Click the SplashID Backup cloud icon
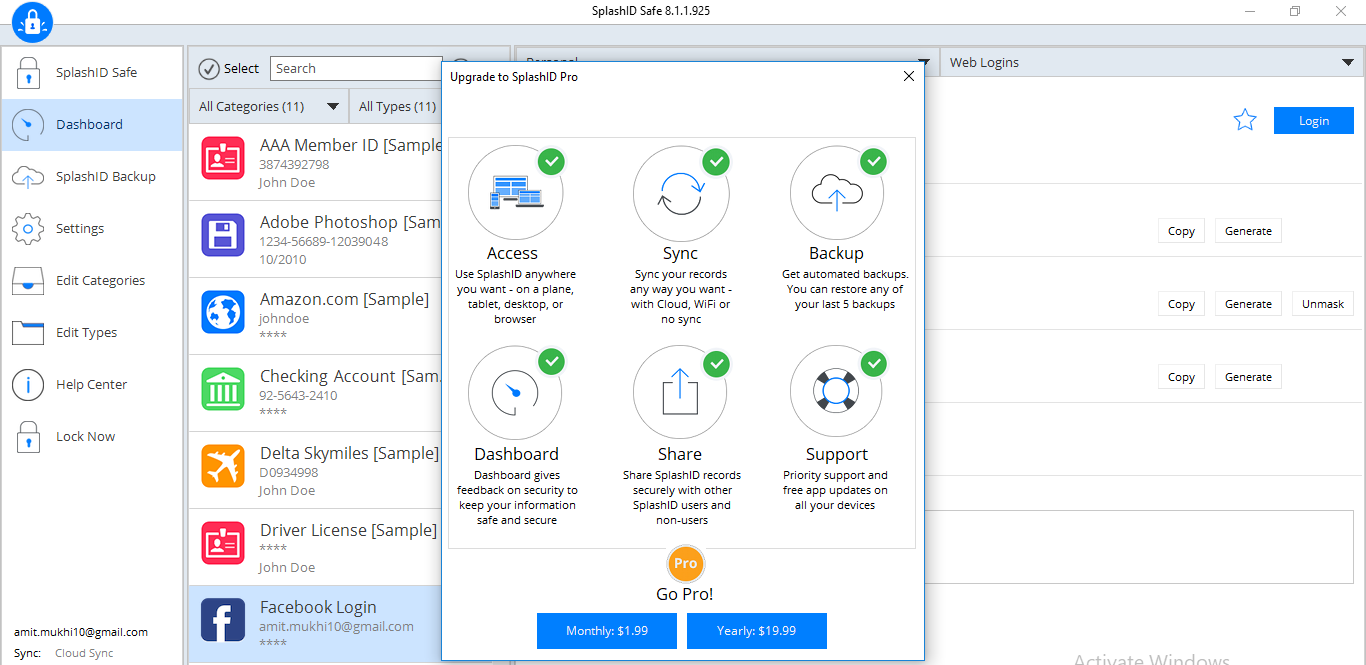This screenshot has width=1366, height=665. coord(28,177)
